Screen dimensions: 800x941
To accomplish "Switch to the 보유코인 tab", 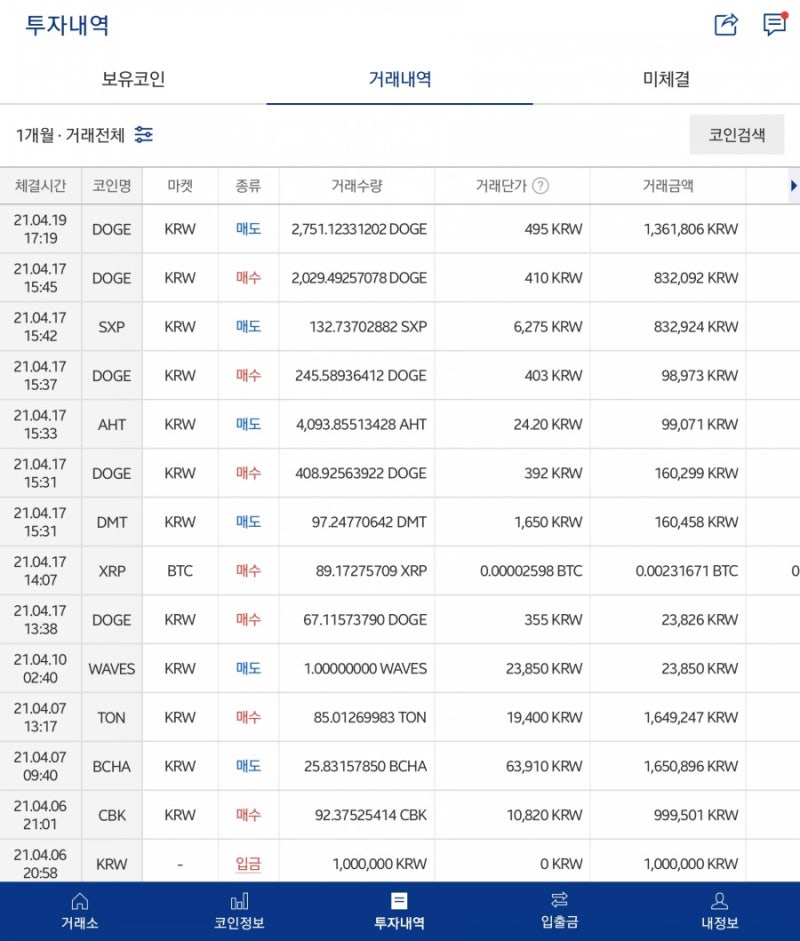I will point(133,79).
